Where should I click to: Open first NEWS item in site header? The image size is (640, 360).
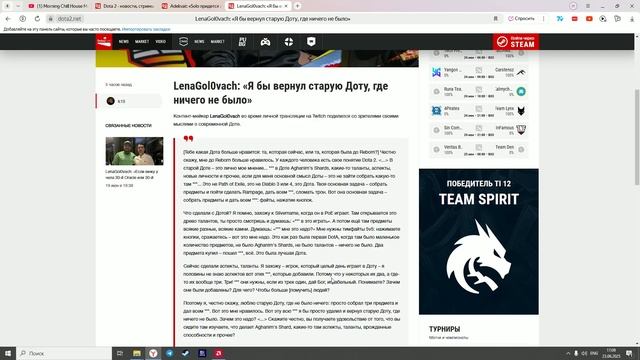point(124,42)
